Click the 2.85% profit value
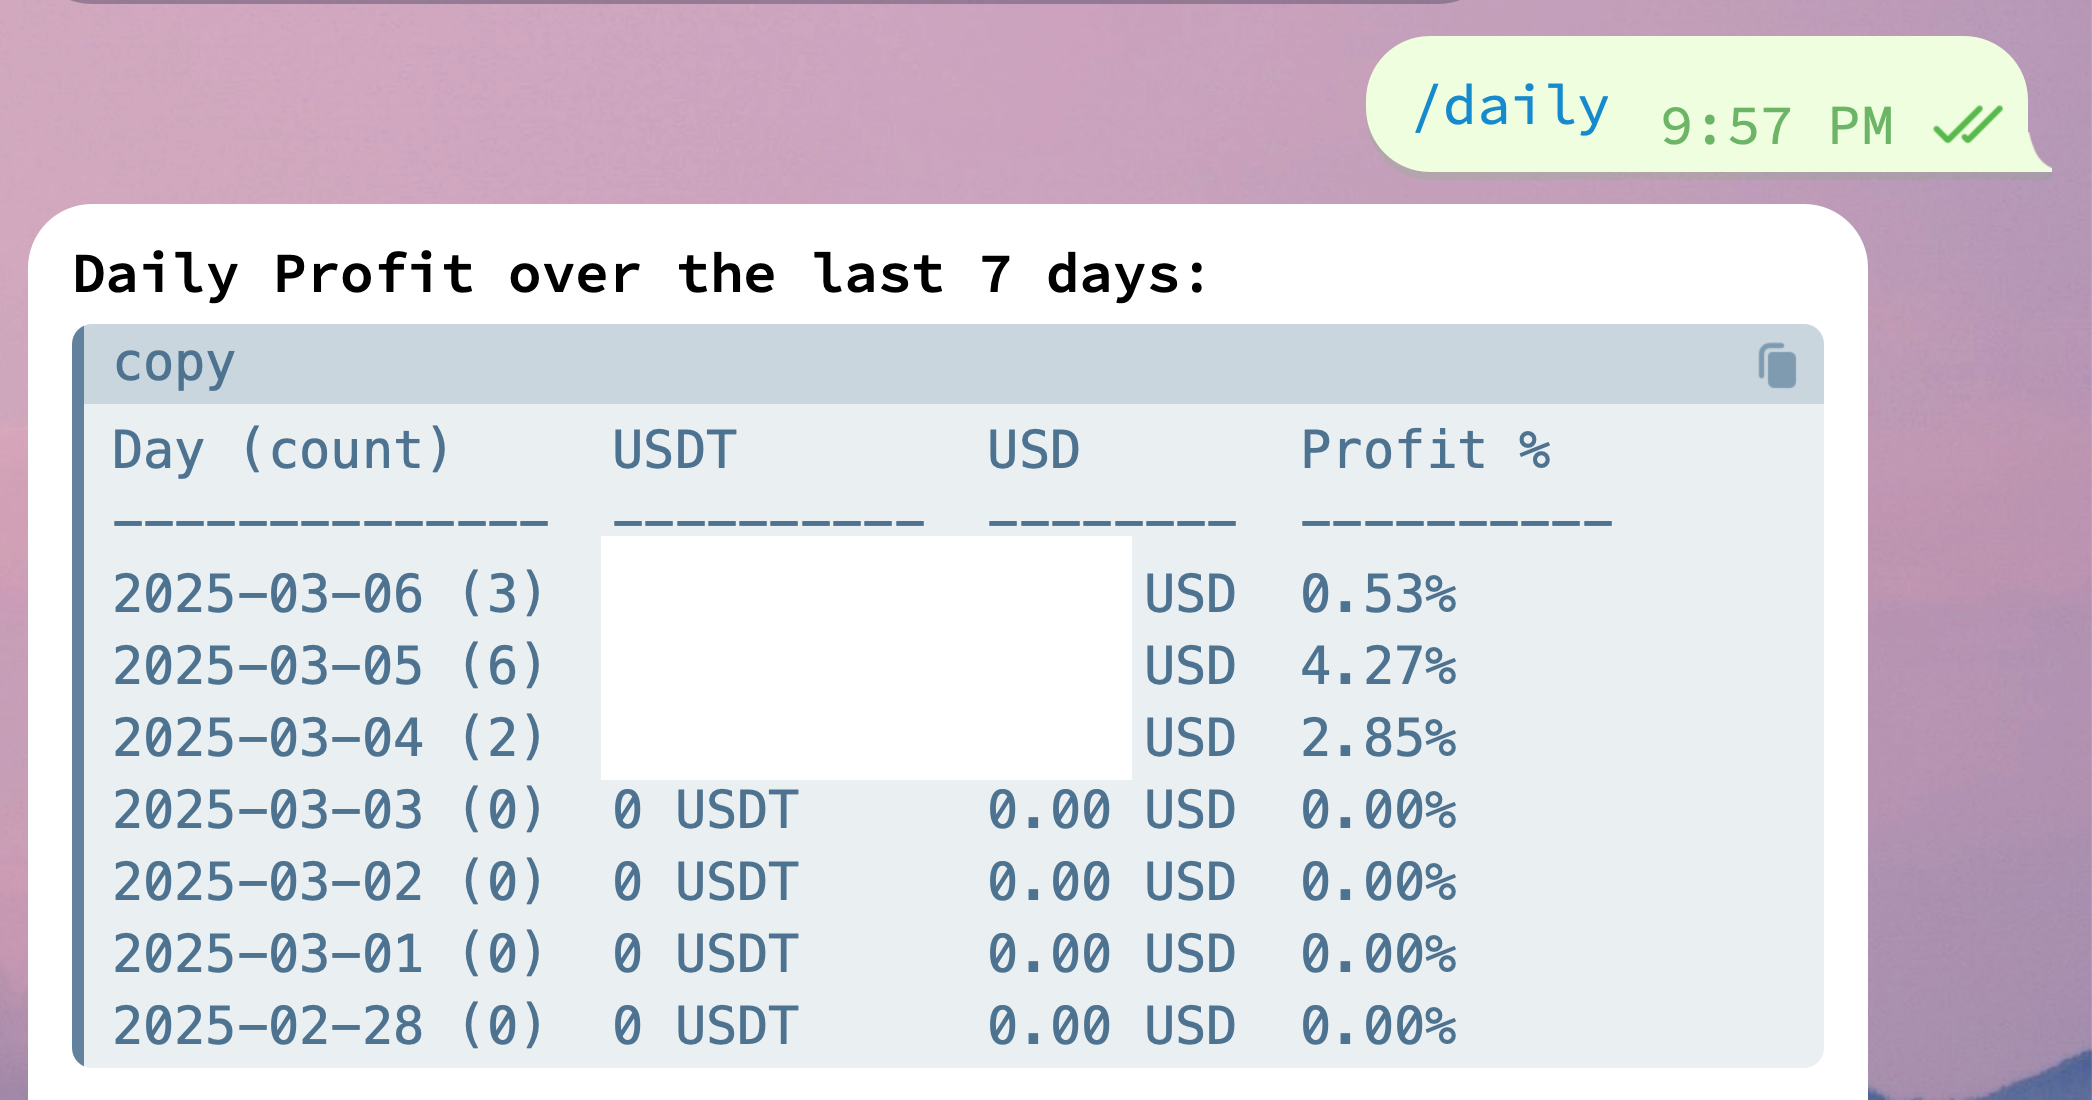Screen dimensions: 2092x1100 point(1378,738)
